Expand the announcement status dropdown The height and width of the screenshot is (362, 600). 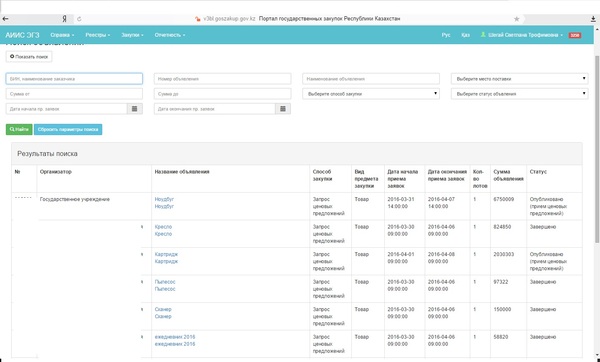[x=520, y=94]
